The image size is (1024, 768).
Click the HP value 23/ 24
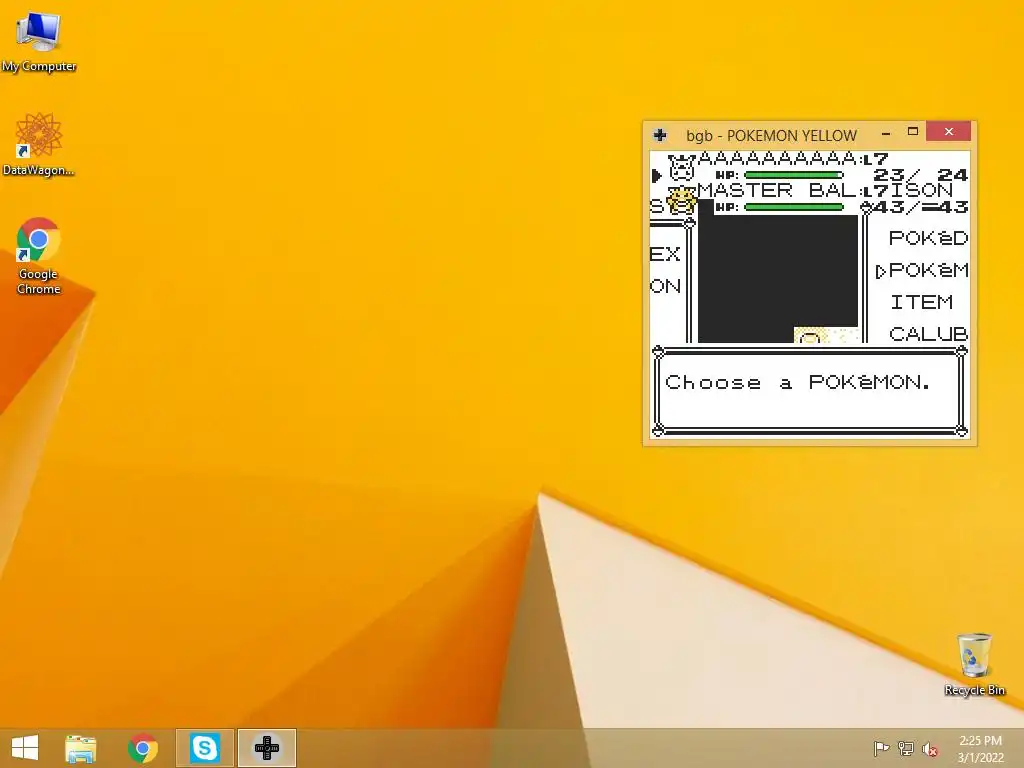(920, 175)
